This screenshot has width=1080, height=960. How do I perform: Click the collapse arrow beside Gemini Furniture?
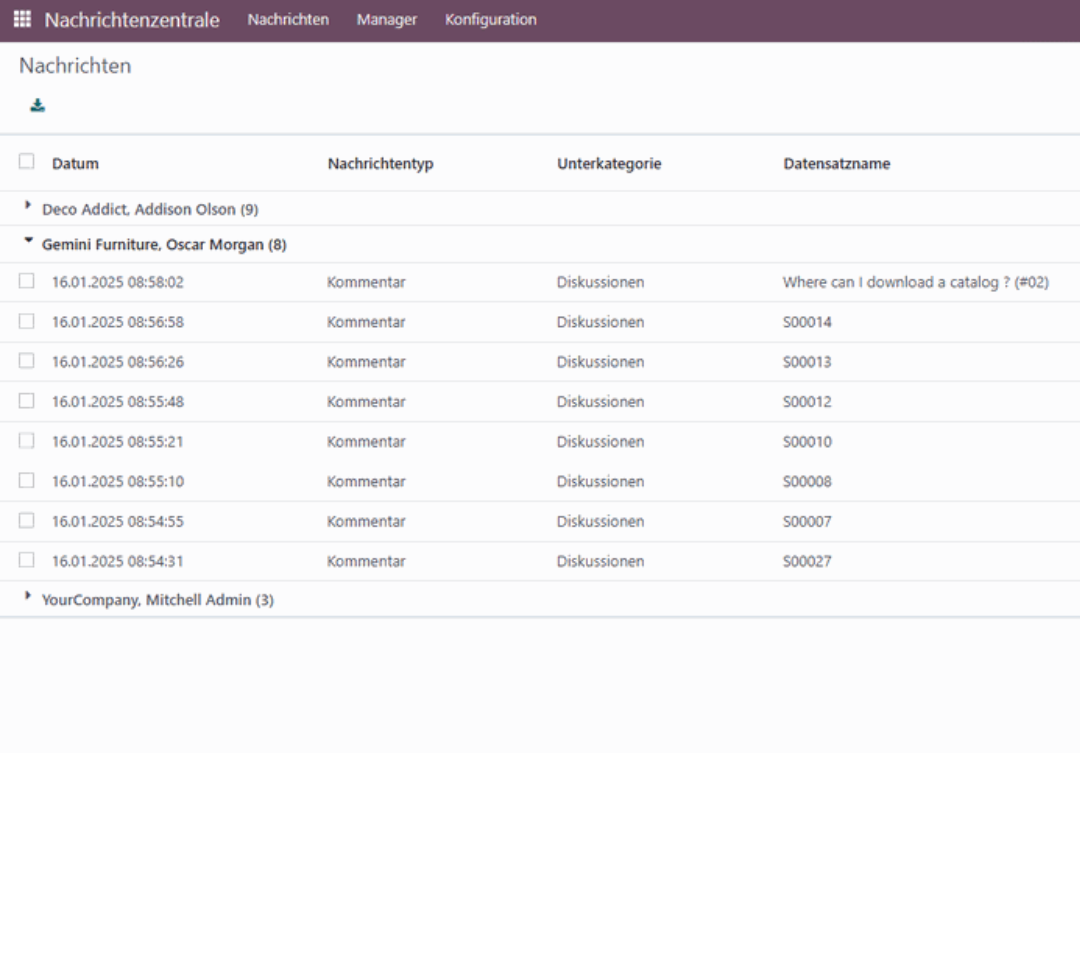coord(27,243)
